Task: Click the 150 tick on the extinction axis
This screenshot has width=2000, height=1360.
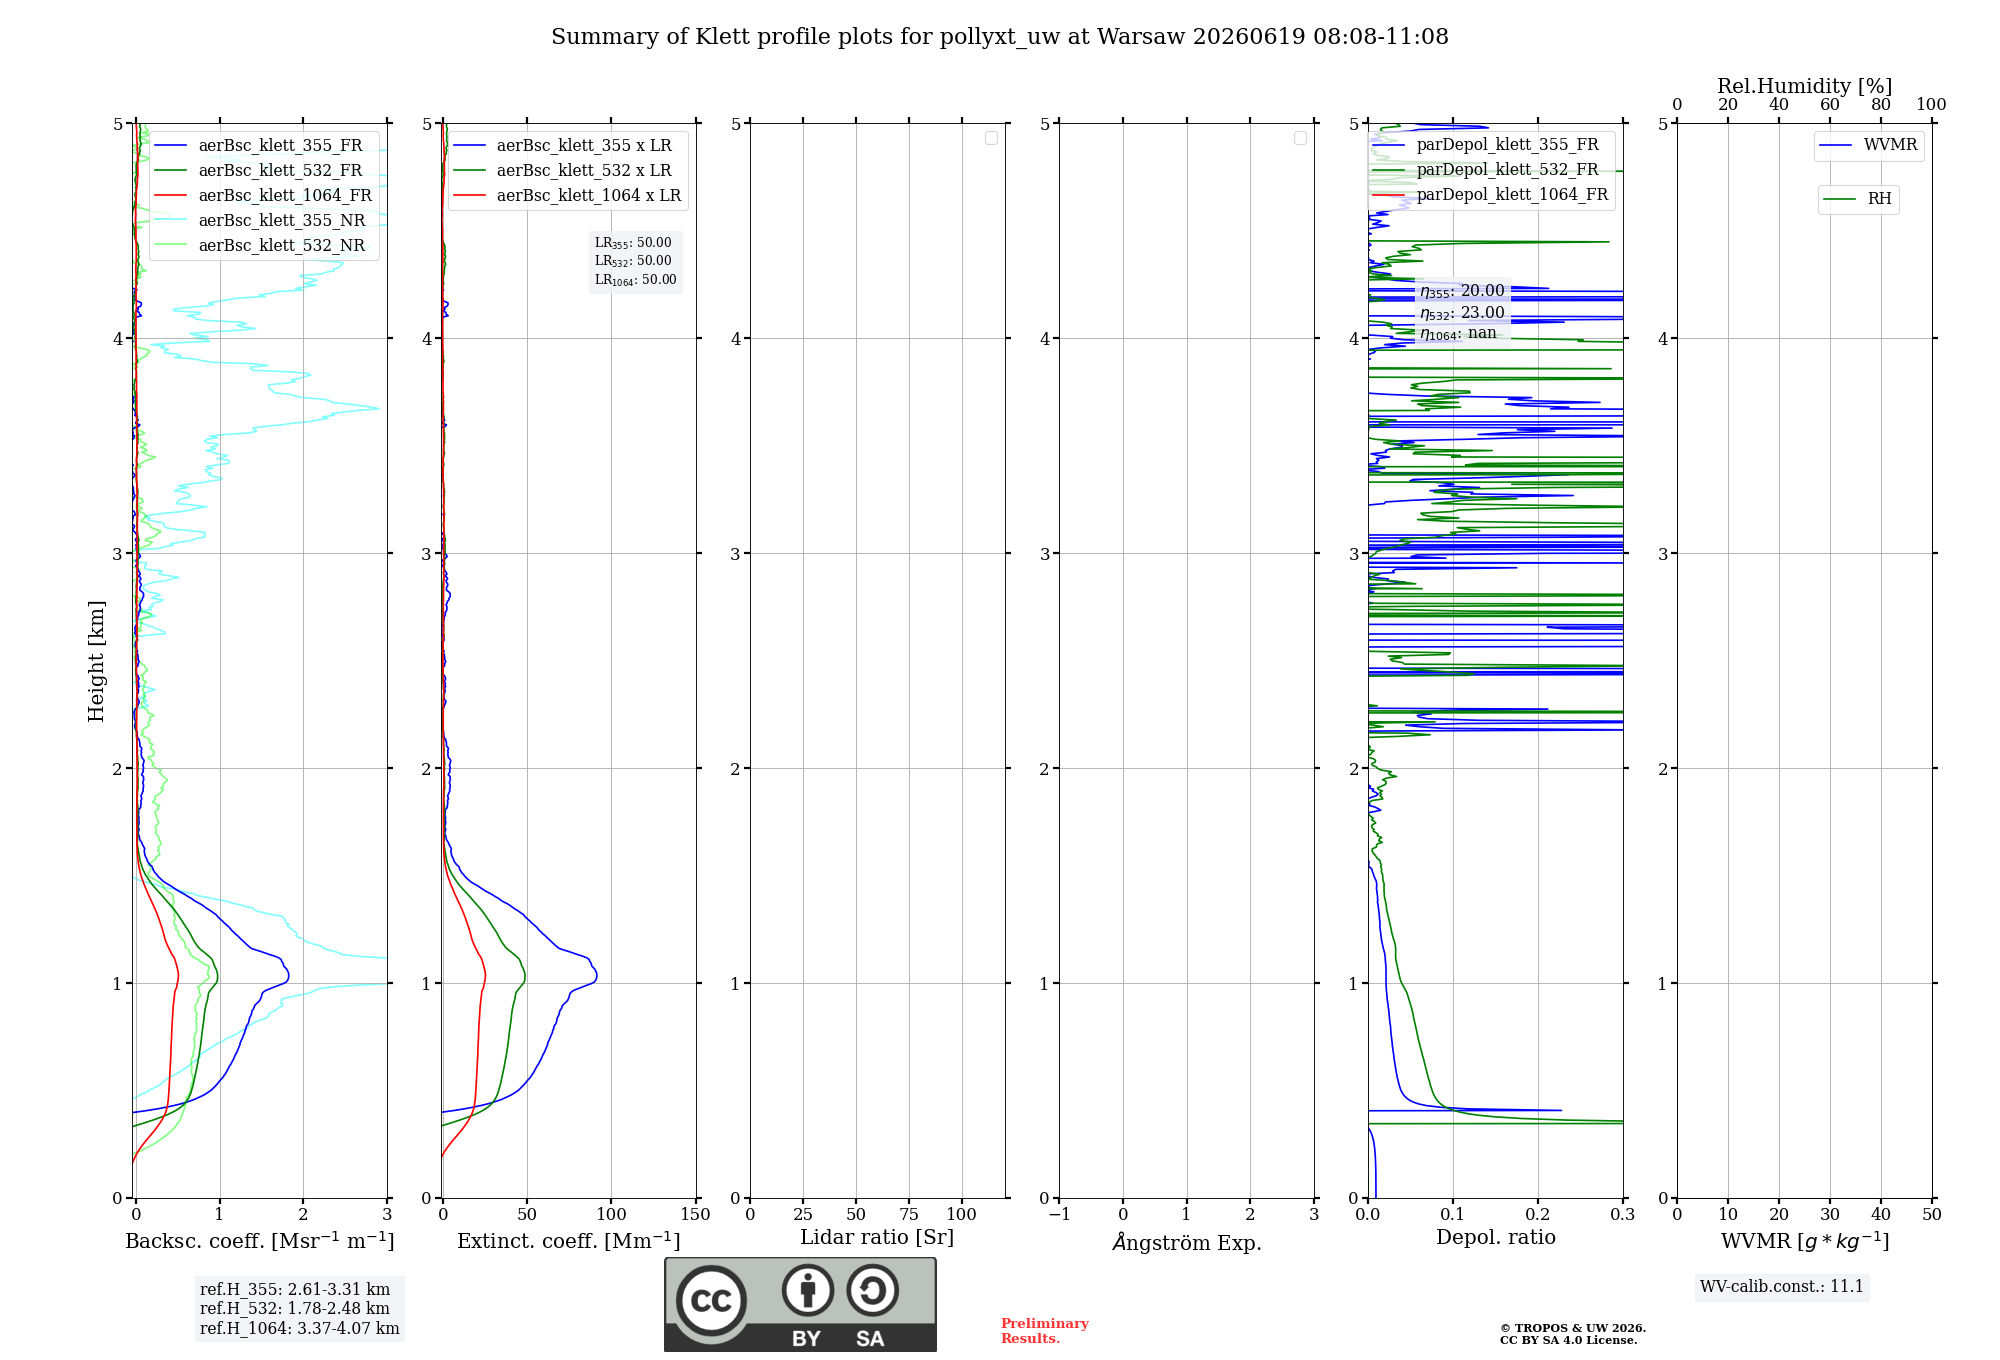Action: point(695,1215)
